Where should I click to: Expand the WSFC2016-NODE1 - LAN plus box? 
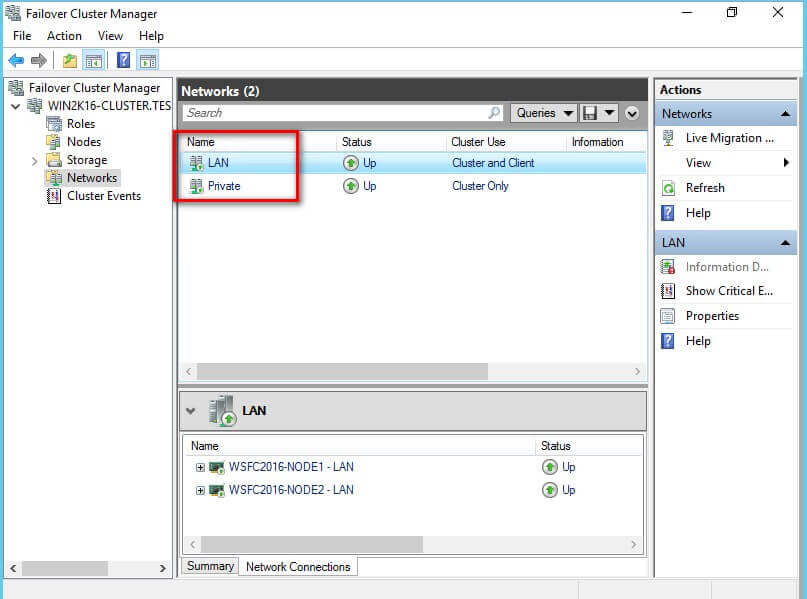coord(200,467)
